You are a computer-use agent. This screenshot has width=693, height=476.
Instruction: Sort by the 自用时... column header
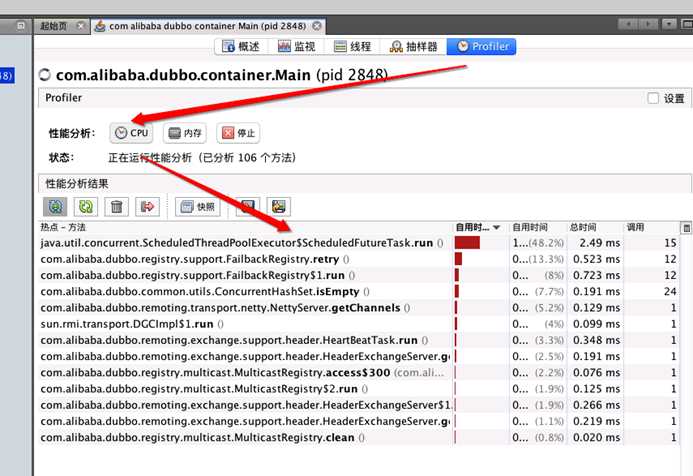pos(478,227)
